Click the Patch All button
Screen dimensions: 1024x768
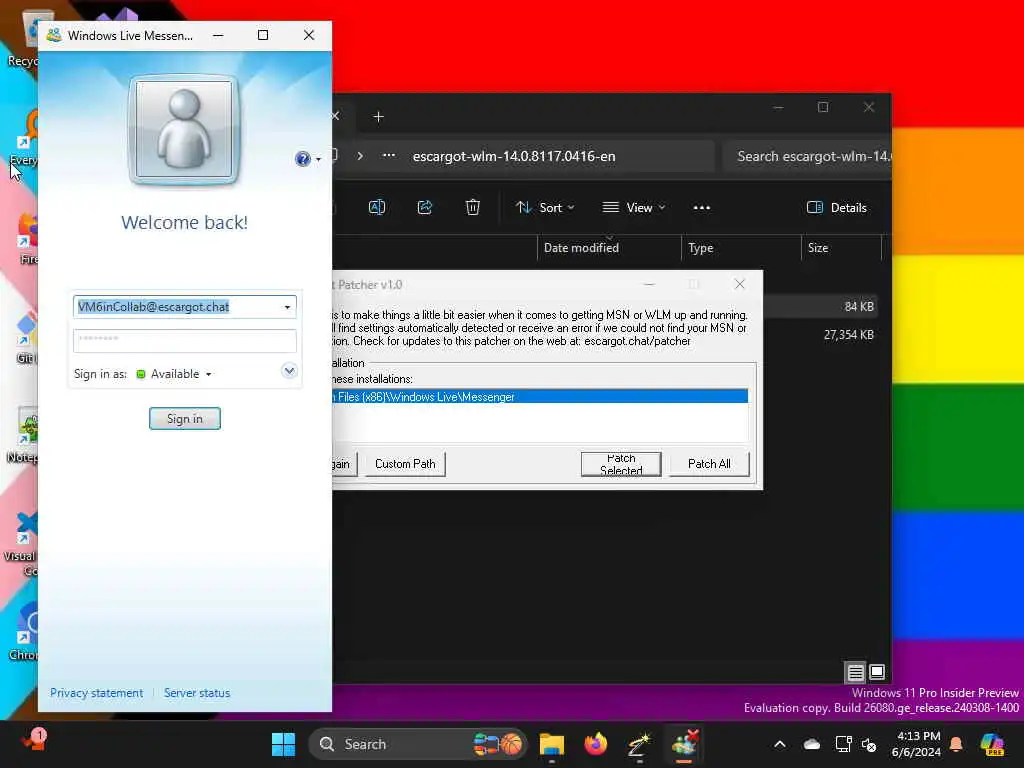(x=709, y=464)
